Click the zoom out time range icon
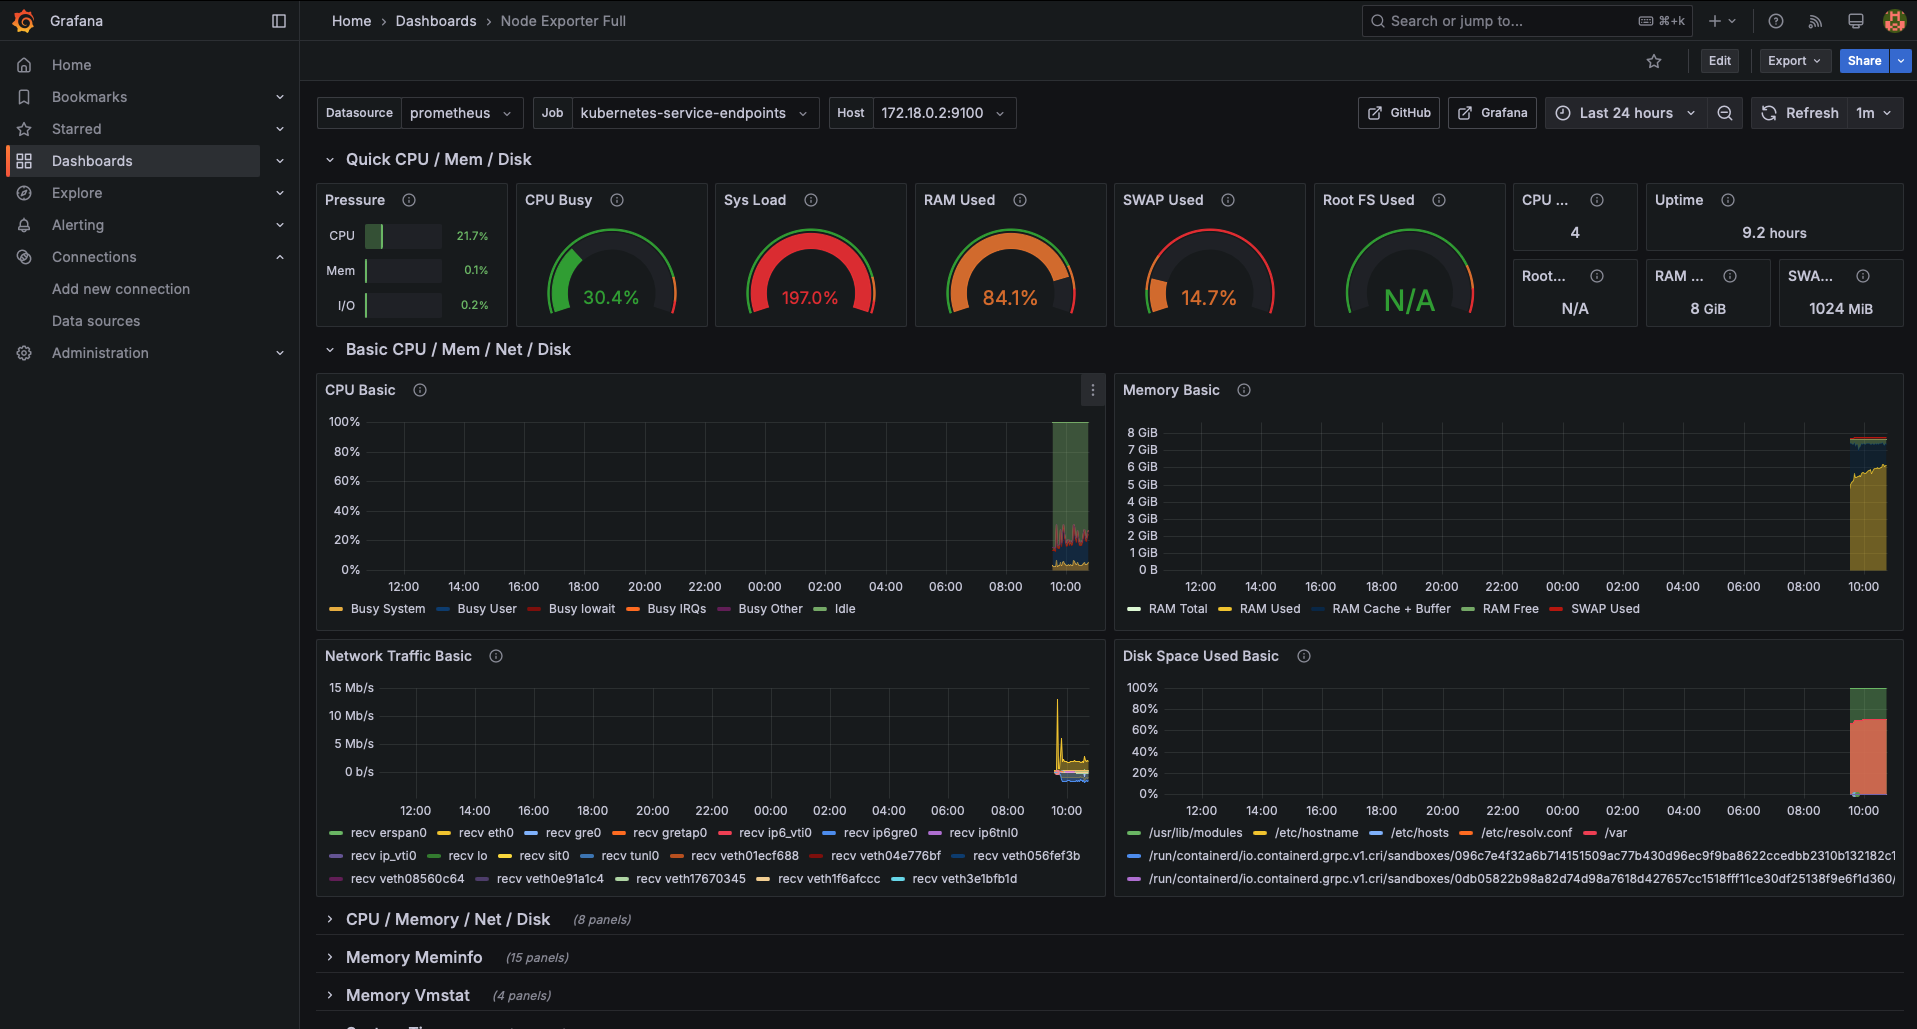Image resolution: width=1917 pixels, height=1029 pixels. pyautogui.click(x=1725, y=113)
